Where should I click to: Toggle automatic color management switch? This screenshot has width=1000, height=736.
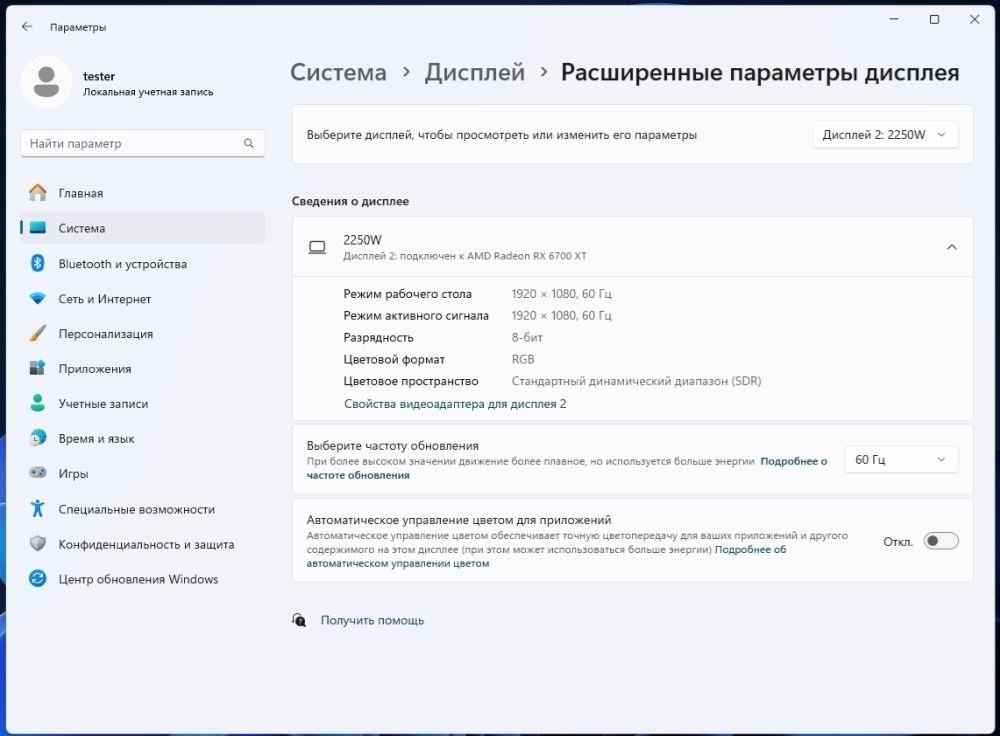coord(941,541)
